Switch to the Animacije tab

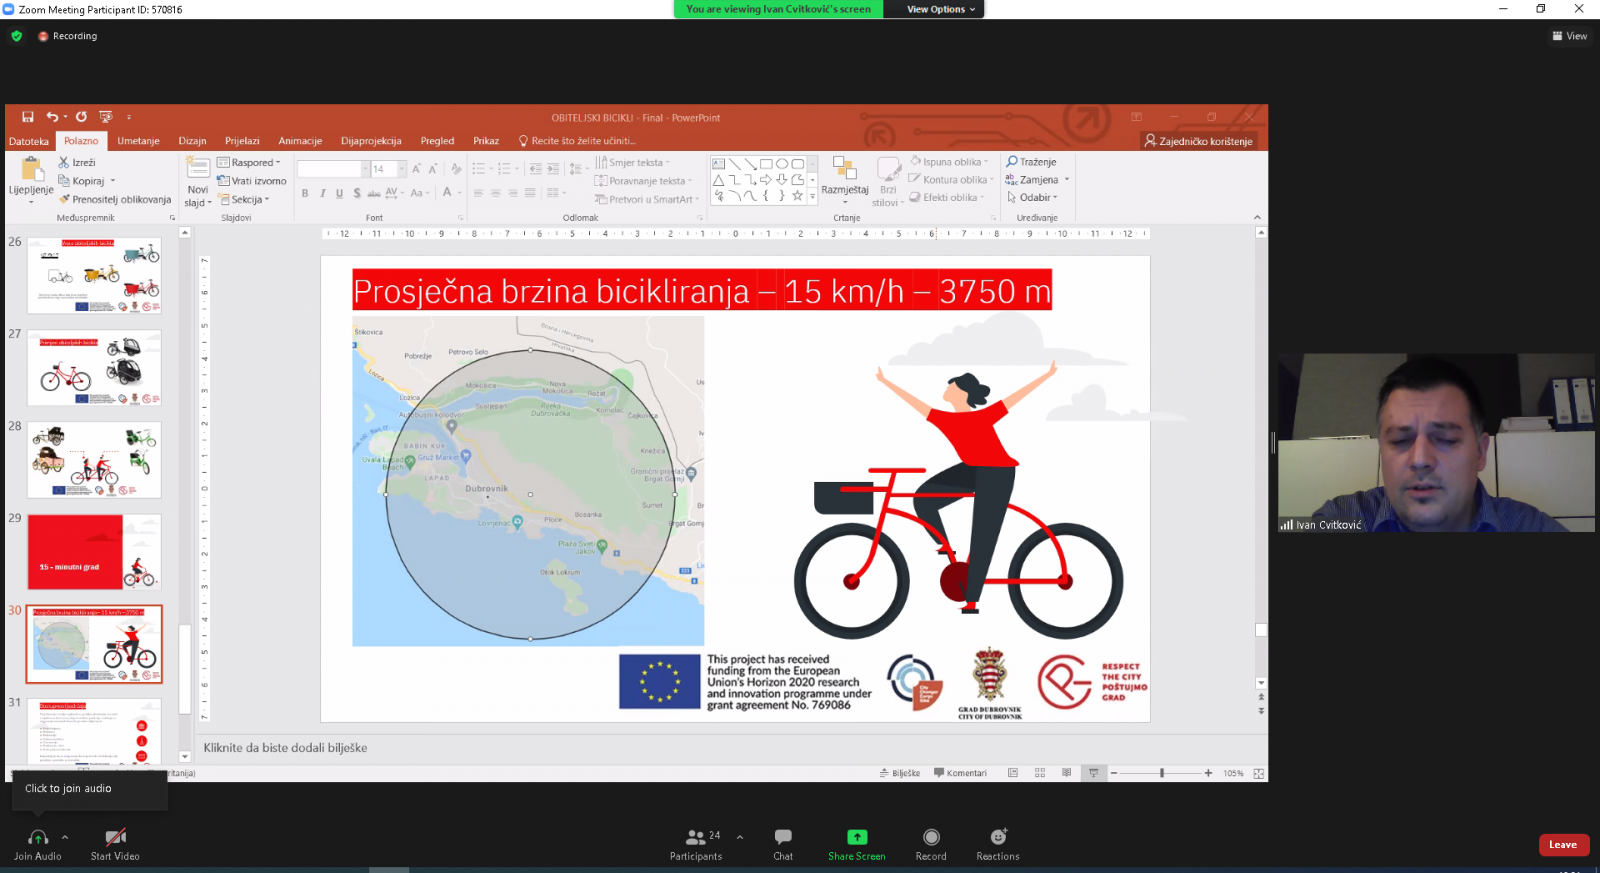click(300, 141)
